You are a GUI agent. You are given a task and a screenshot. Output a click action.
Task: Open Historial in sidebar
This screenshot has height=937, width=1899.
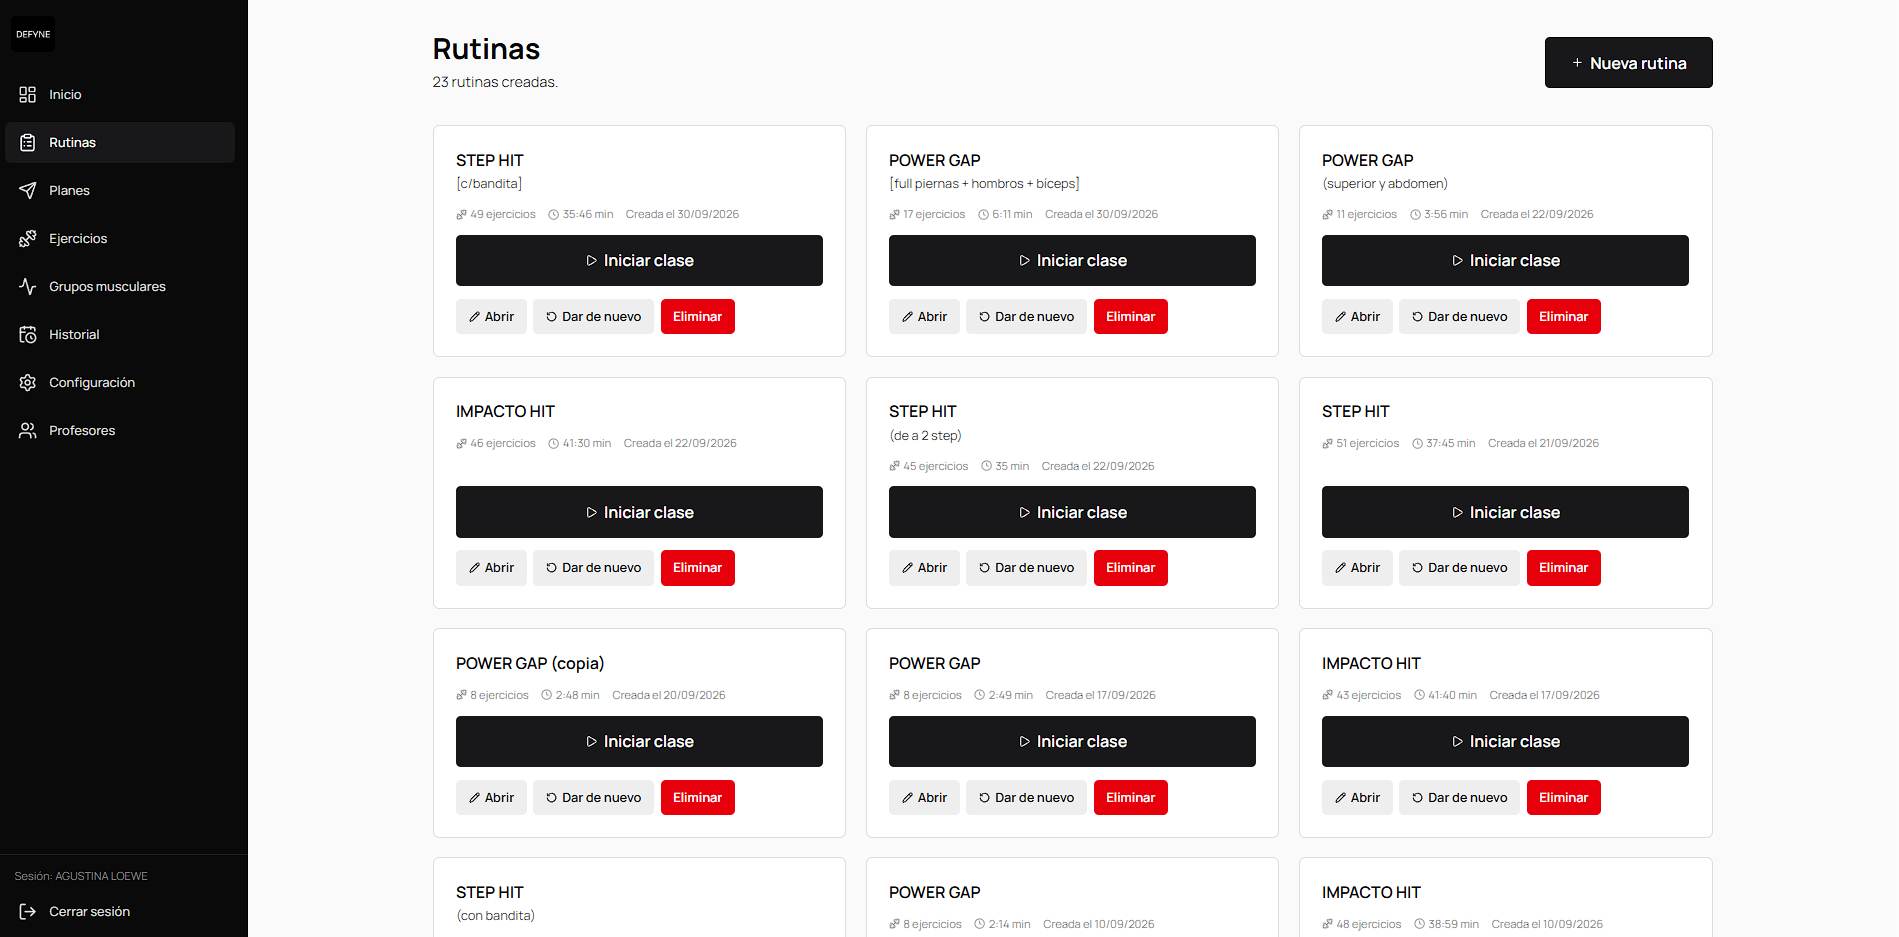click(x=120, y=334)
